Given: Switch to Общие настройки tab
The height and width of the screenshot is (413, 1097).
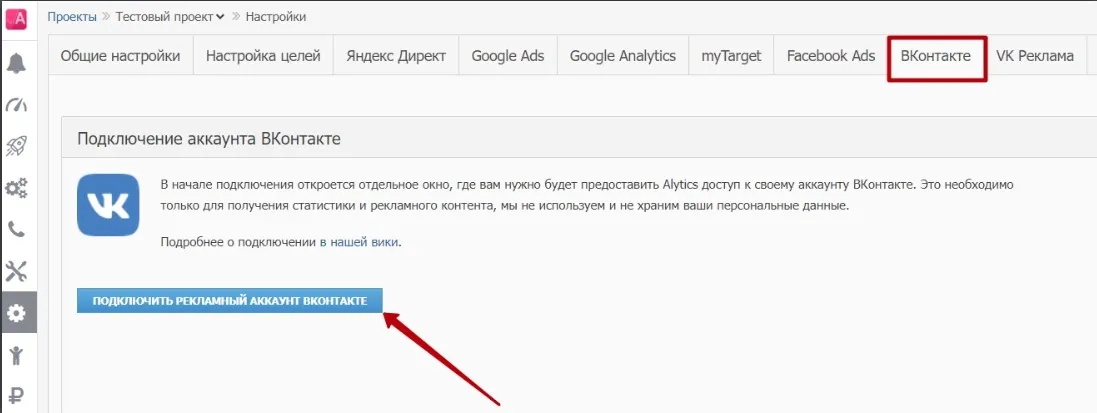Looking at the screenshot, I should pyautogui.click(x=120, y=56).
